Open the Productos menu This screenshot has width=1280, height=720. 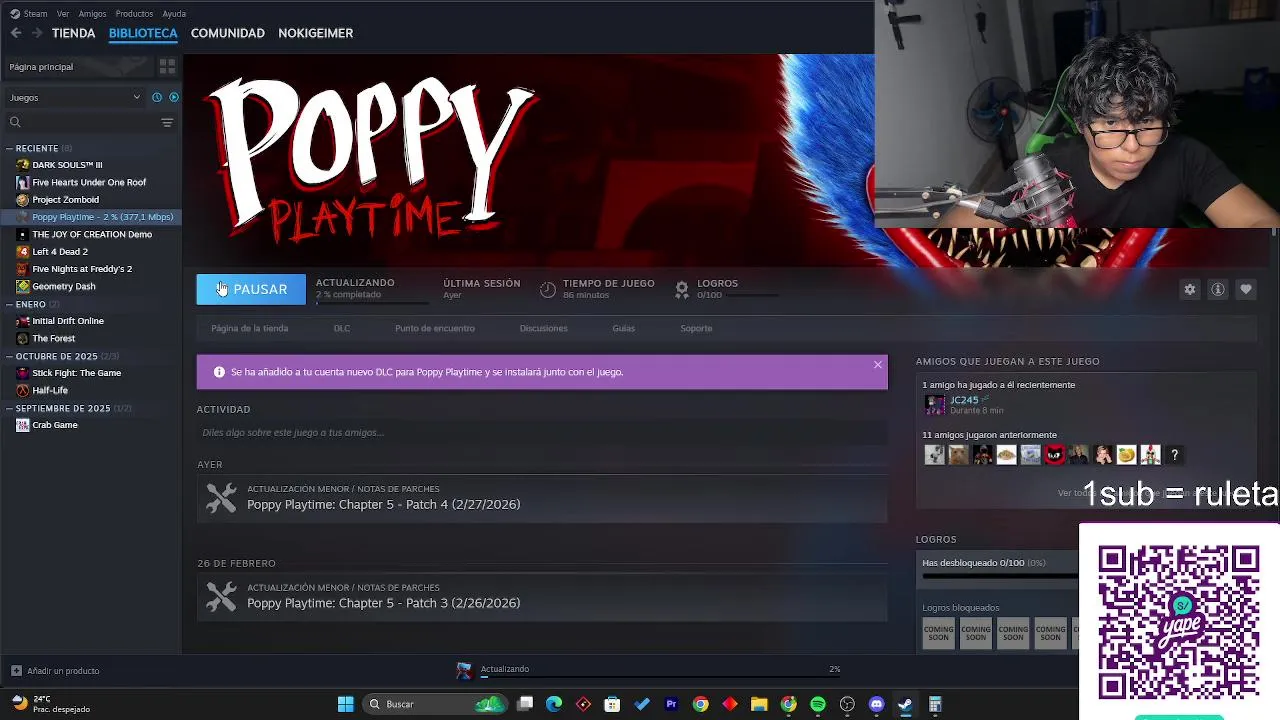(134, 14)
